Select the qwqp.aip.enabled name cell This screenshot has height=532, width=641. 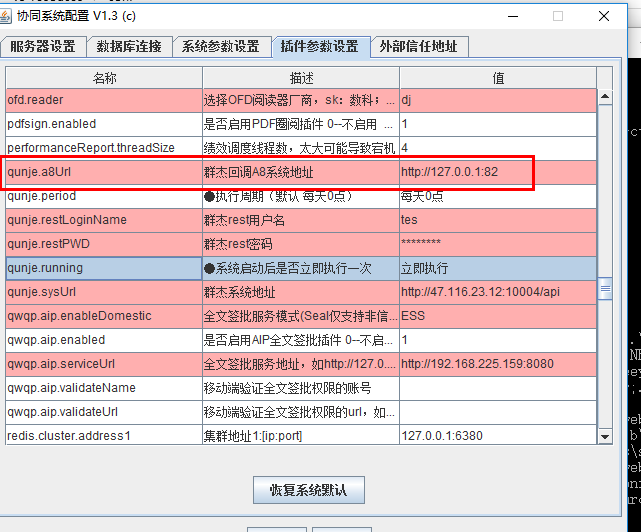(104, 341)
